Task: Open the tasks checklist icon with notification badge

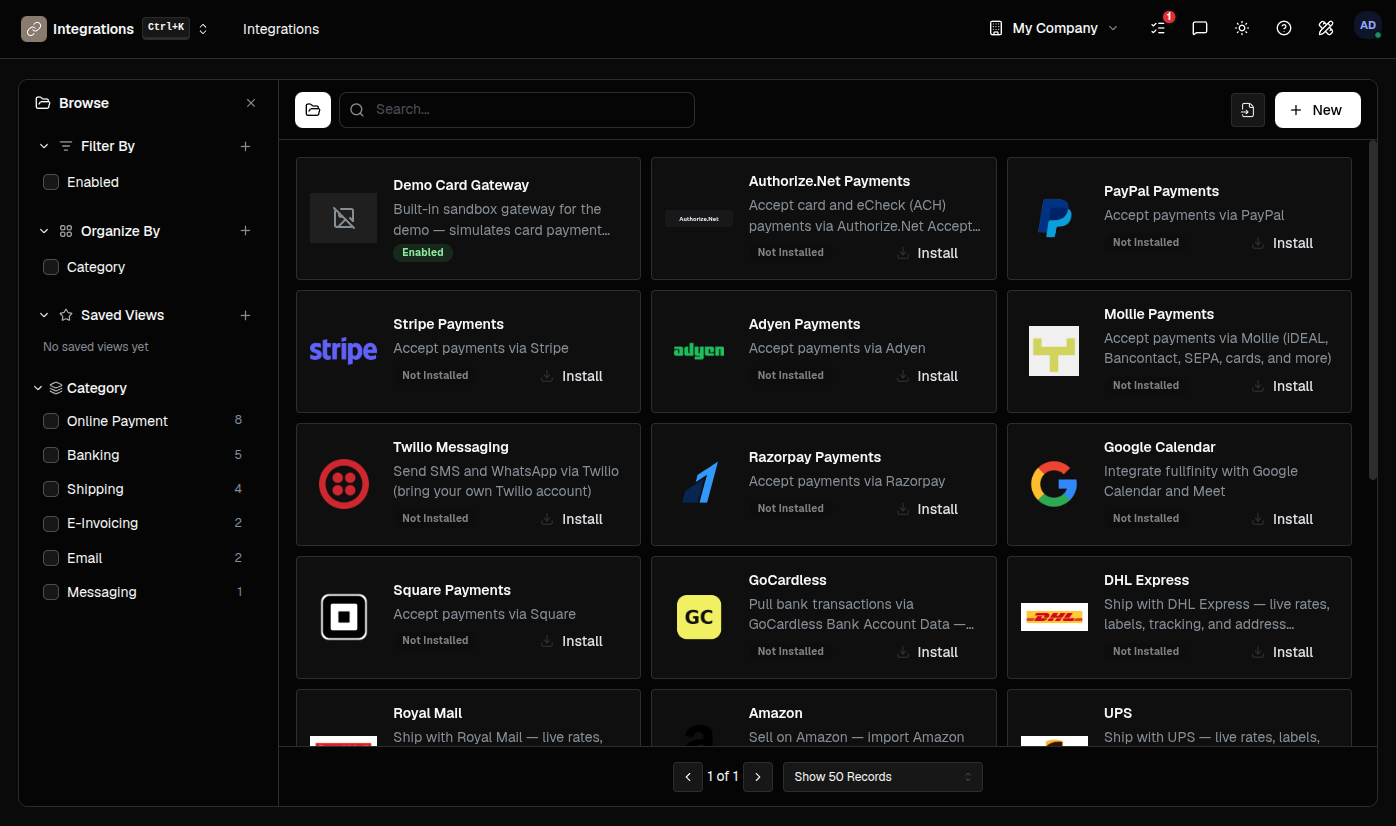Action: 1159,28
